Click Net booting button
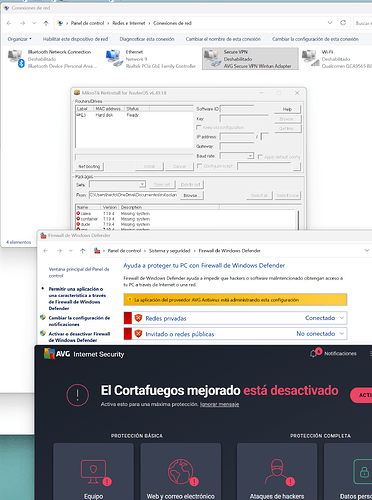Image resolution: width=372 pixels, height=500 pixels. point(89,166)
